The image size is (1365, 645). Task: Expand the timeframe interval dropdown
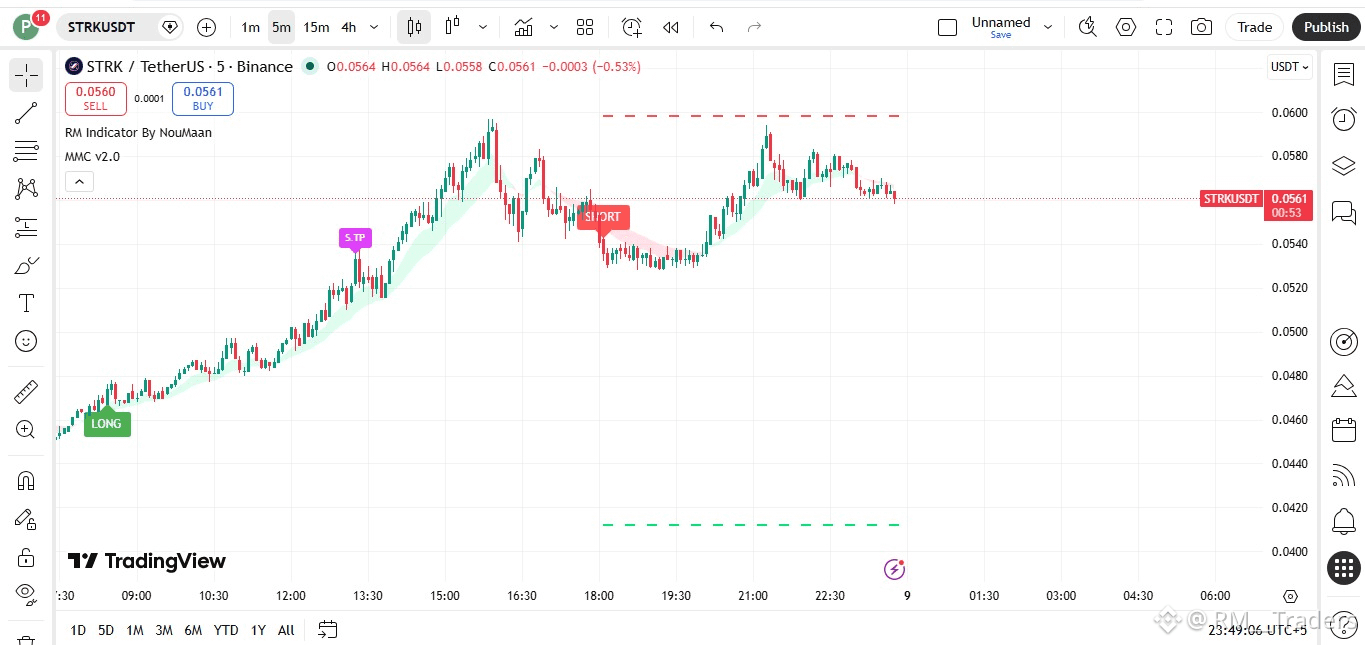click(374, 27)
